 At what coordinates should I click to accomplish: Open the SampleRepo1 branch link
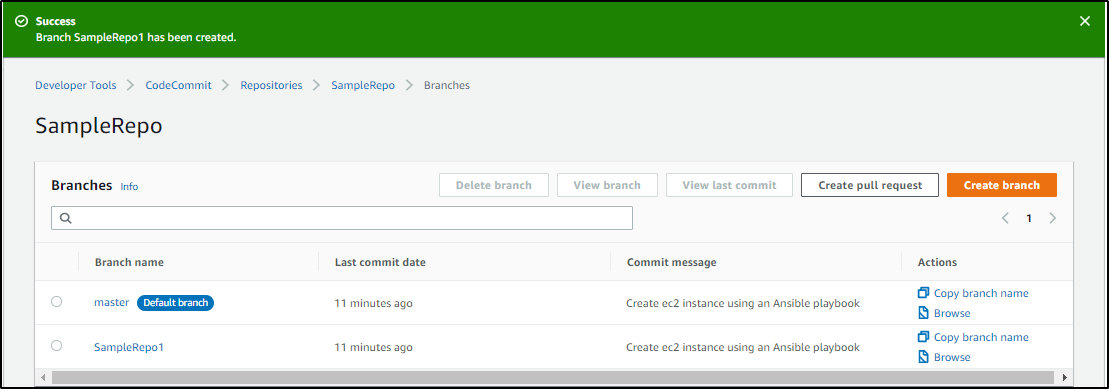point(129,347)
